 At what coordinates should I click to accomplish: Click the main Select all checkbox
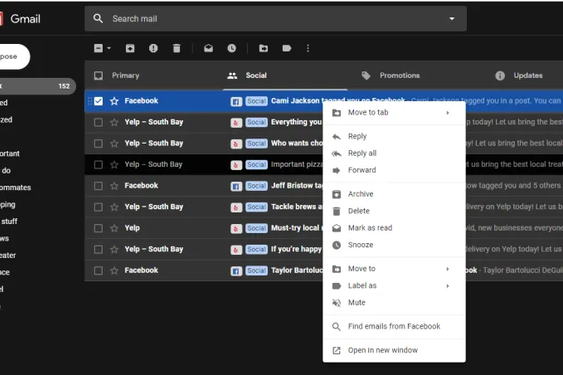click(x=98, y=48)
